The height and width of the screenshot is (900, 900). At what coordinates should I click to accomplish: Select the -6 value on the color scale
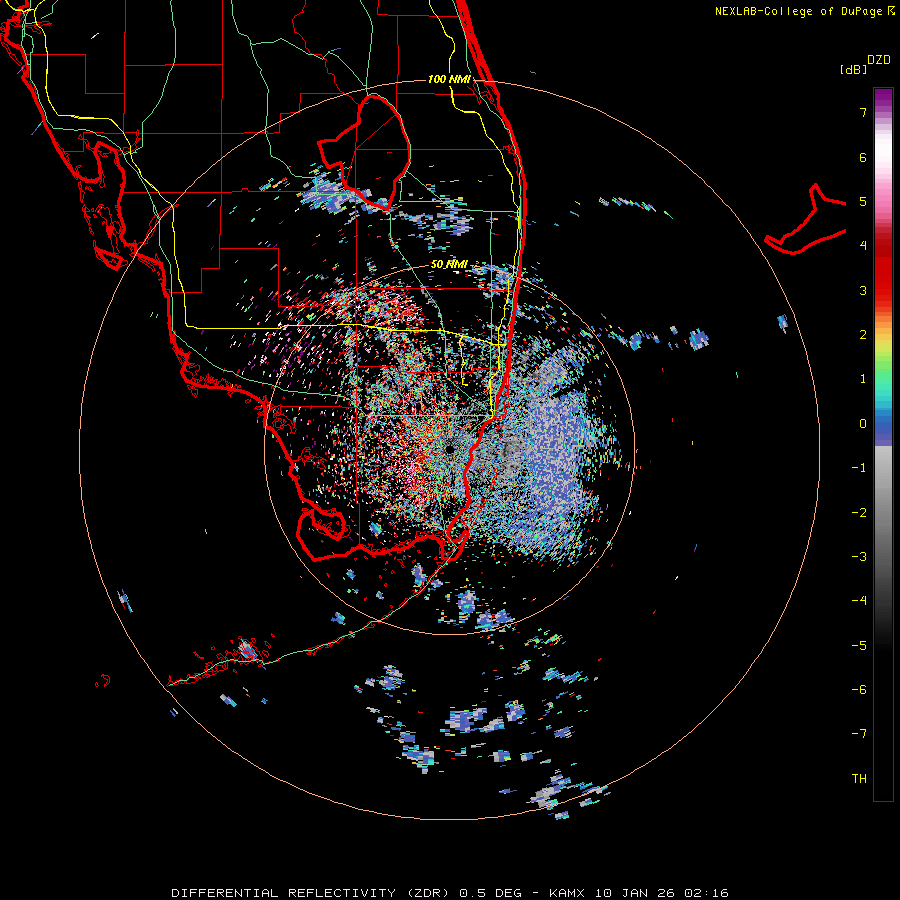tap(859, 690)
